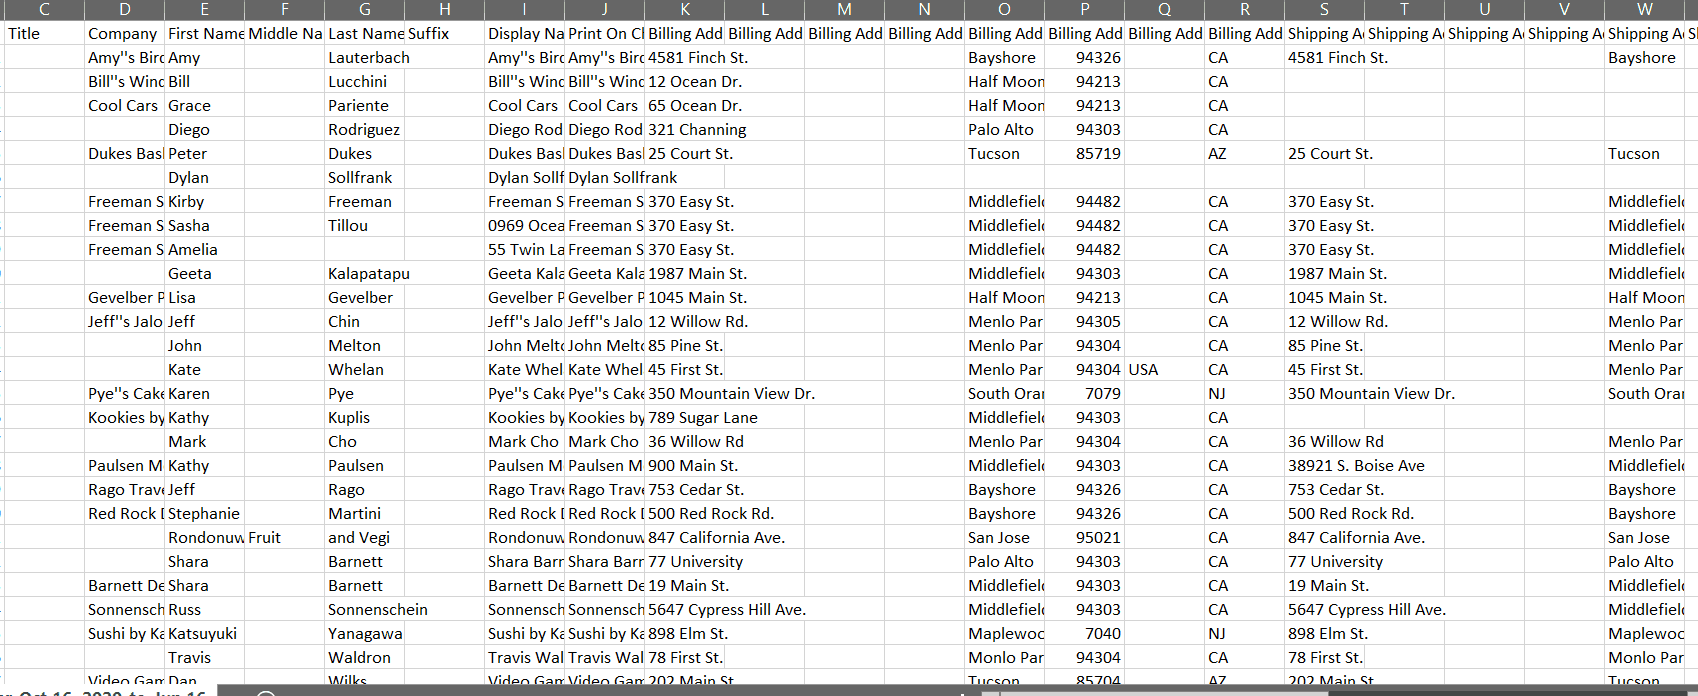Image resolution: width=1698 pixels, height=696 pixels.
Task: Select the Sollfrank last name cell
Action: click(365, 177)
